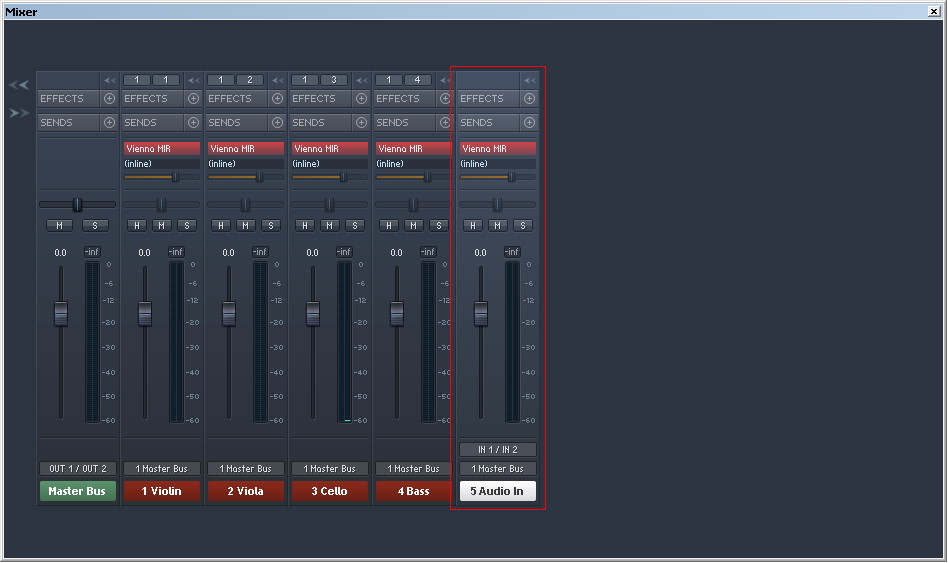Open 3 Cello's Master Bus output routing
The image size is (948, 563).
(x=330, y=469)
